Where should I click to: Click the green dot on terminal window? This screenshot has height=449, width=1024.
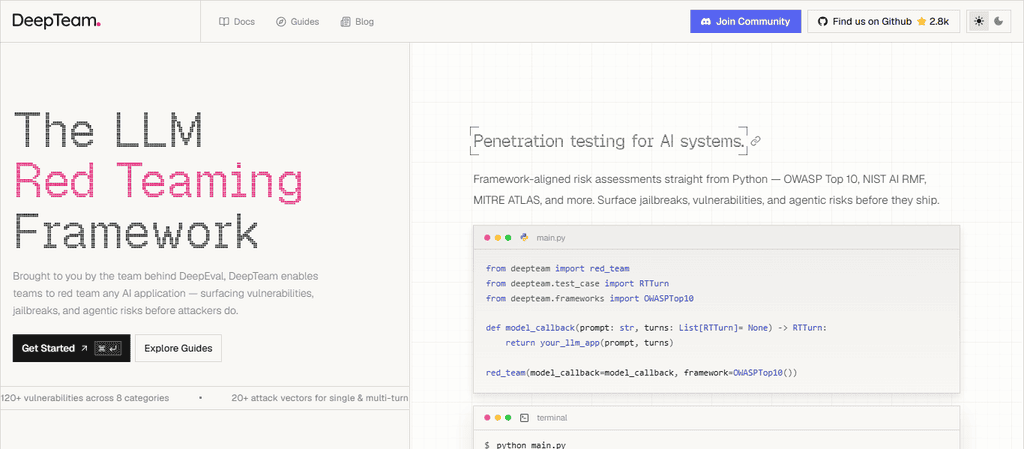pyautogui.click(x=508, y=418)
